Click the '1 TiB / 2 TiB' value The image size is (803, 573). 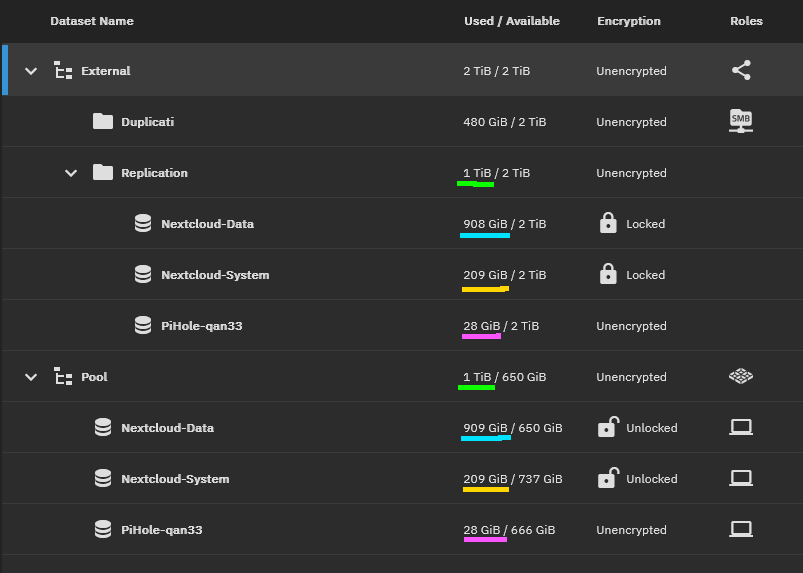497,173
